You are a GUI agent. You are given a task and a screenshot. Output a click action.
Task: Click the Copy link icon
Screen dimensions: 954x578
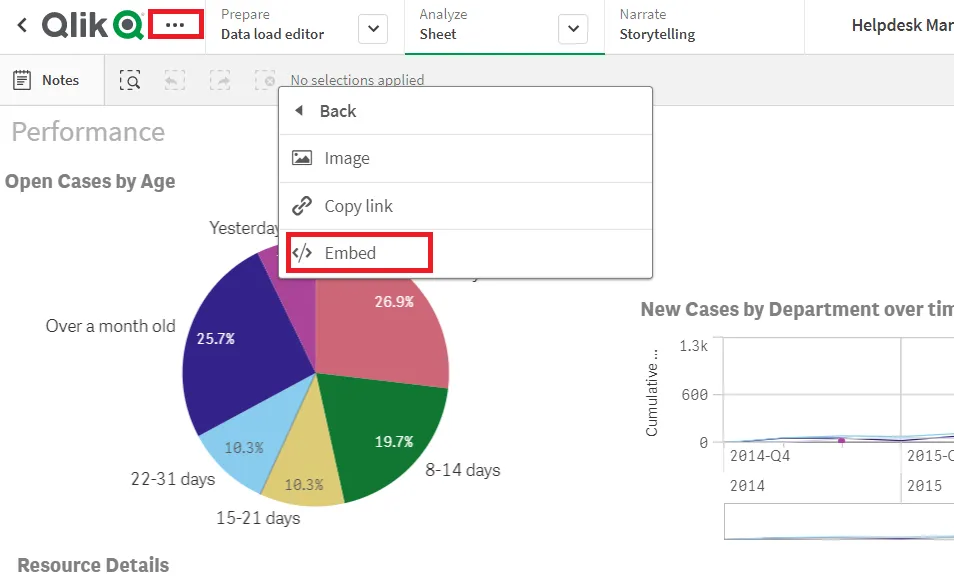pyautogui.click(x=302, y=206)
